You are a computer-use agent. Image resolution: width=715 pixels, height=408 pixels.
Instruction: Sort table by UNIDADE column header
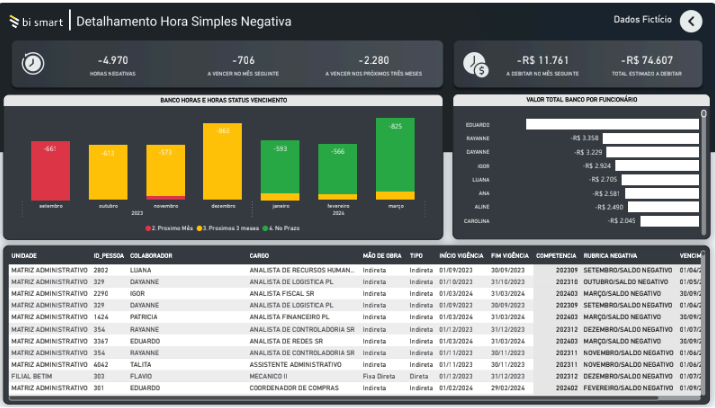pyautogui.click(x=24, y=256)
